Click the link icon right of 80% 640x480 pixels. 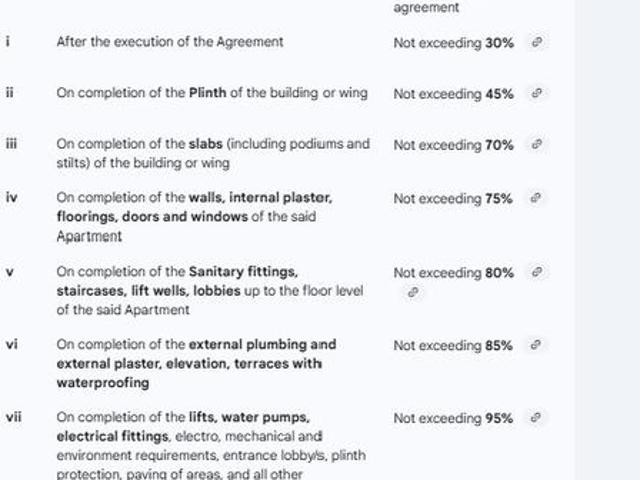(537, 273)
